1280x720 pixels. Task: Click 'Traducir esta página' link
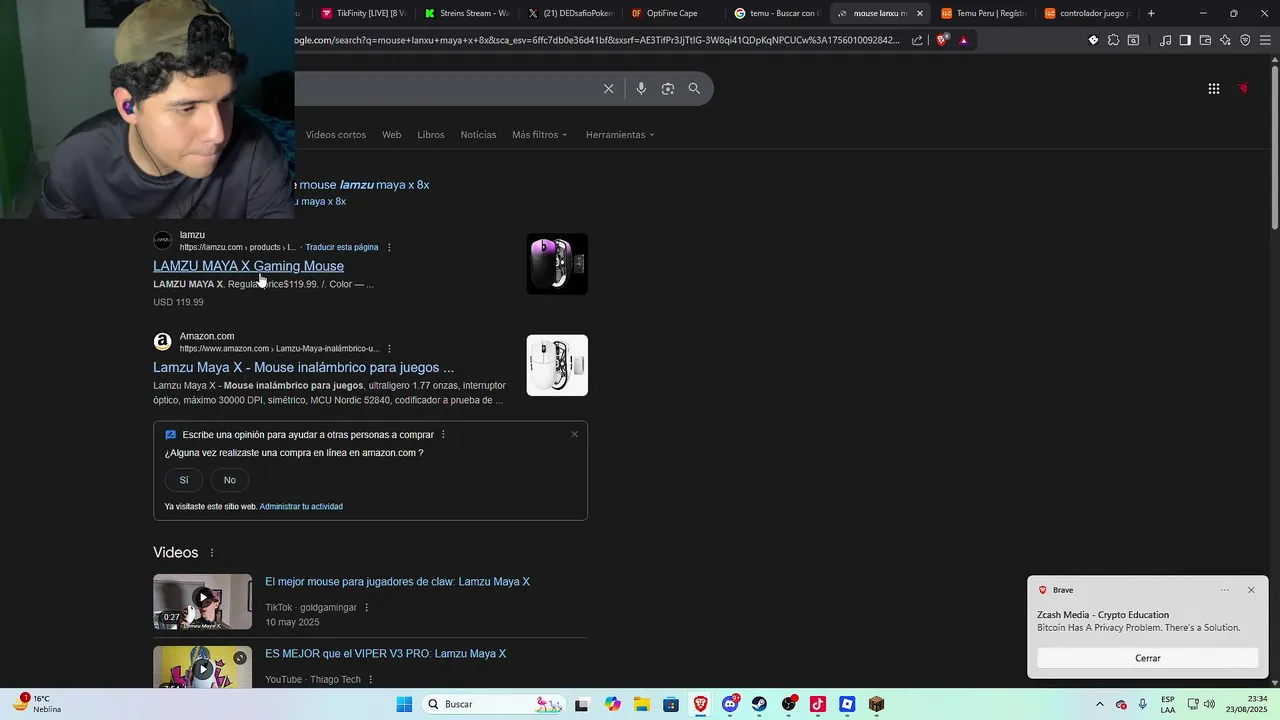tap(342, 247)
